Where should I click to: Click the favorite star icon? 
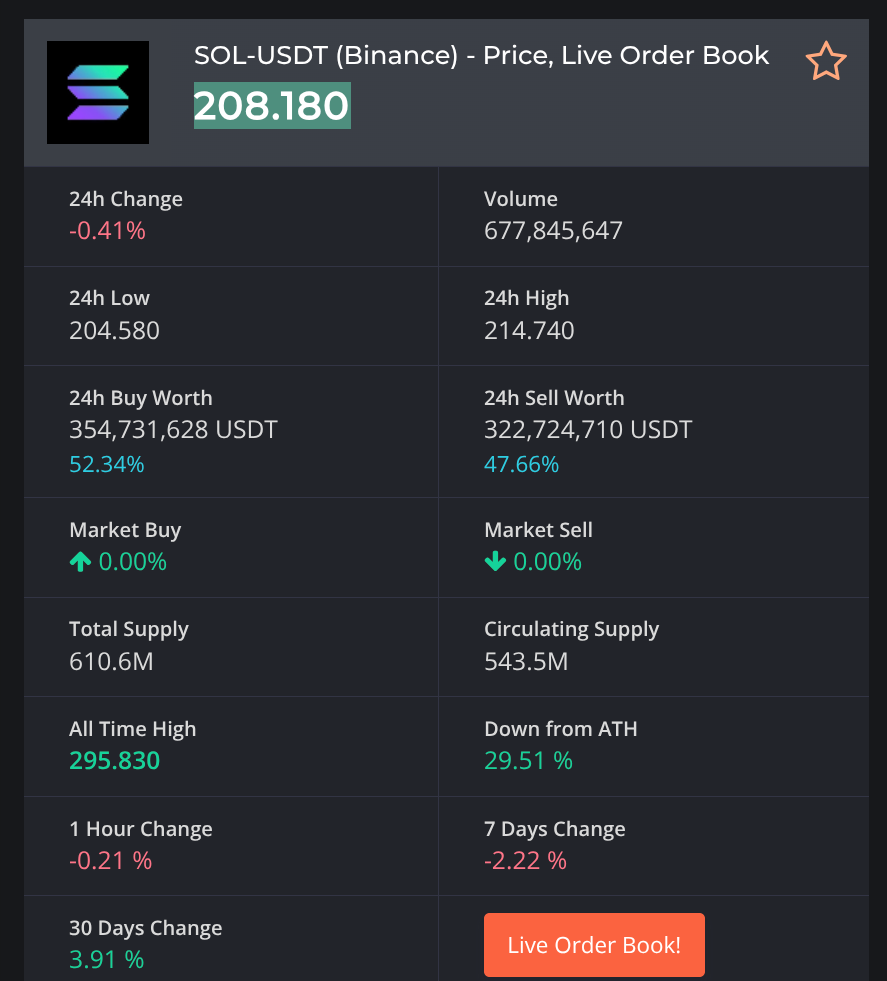click(826, 62)
